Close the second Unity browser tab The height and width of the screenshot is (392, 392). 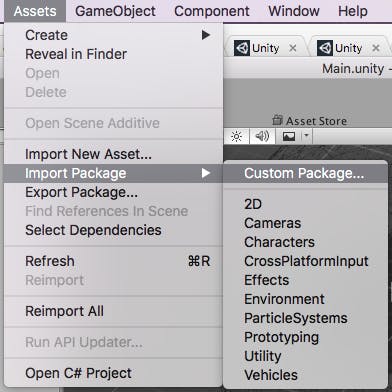pos(376,48)
